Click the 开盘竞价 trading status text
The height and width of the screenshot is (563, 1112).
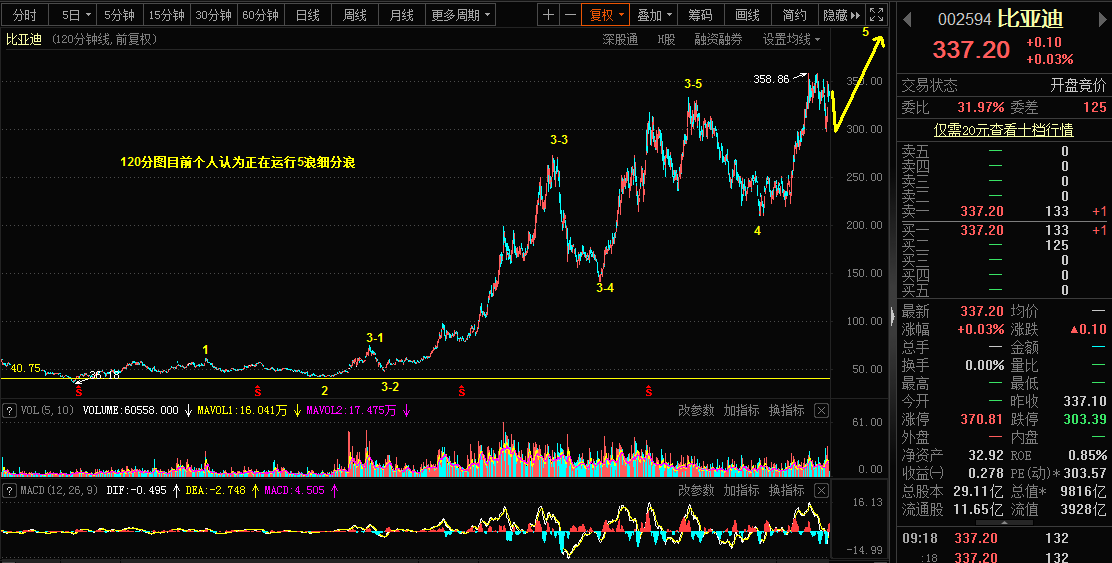point(1078,86)
